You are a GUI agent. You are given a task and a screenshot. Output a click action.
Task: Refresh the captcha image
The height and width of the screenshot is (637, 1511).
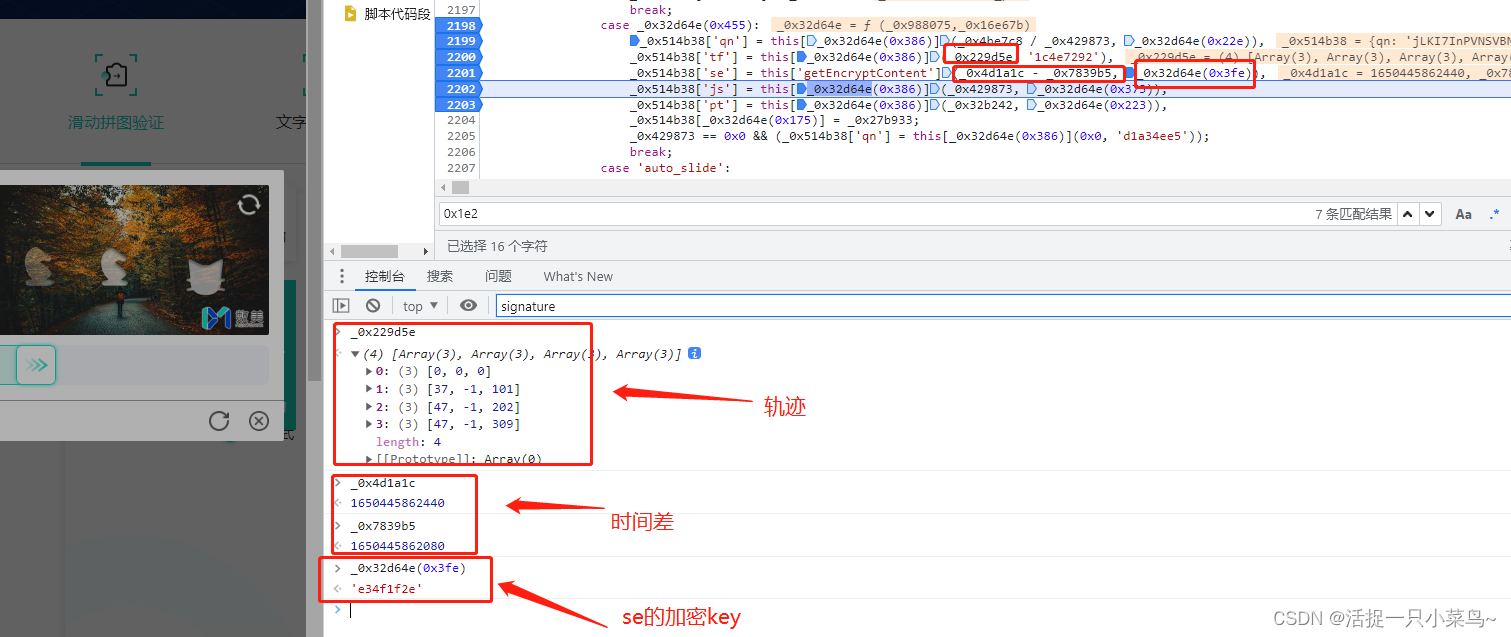(248, 205)
